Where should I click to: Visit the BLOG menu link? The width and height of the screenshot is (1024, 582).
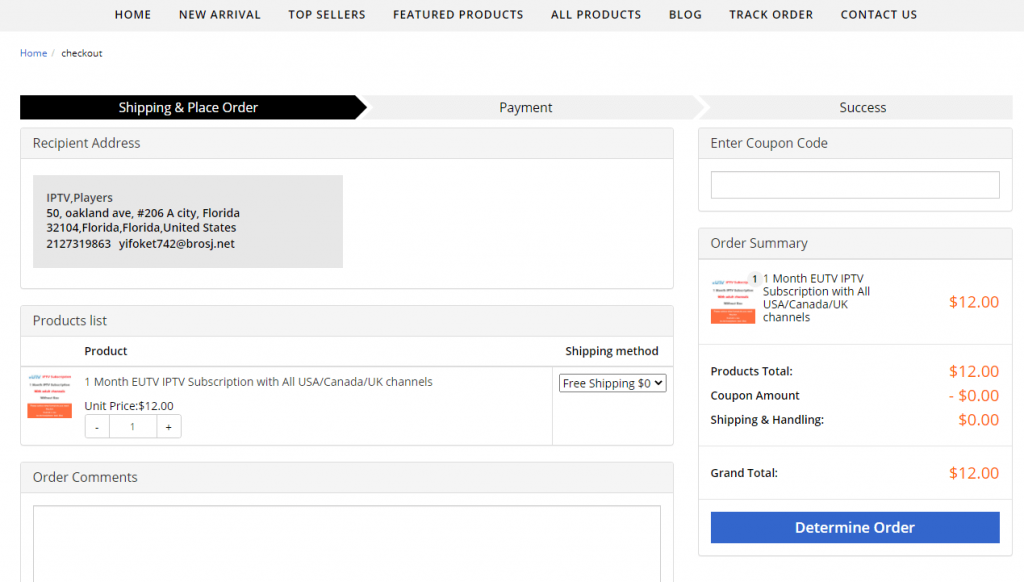click(685, 14)
